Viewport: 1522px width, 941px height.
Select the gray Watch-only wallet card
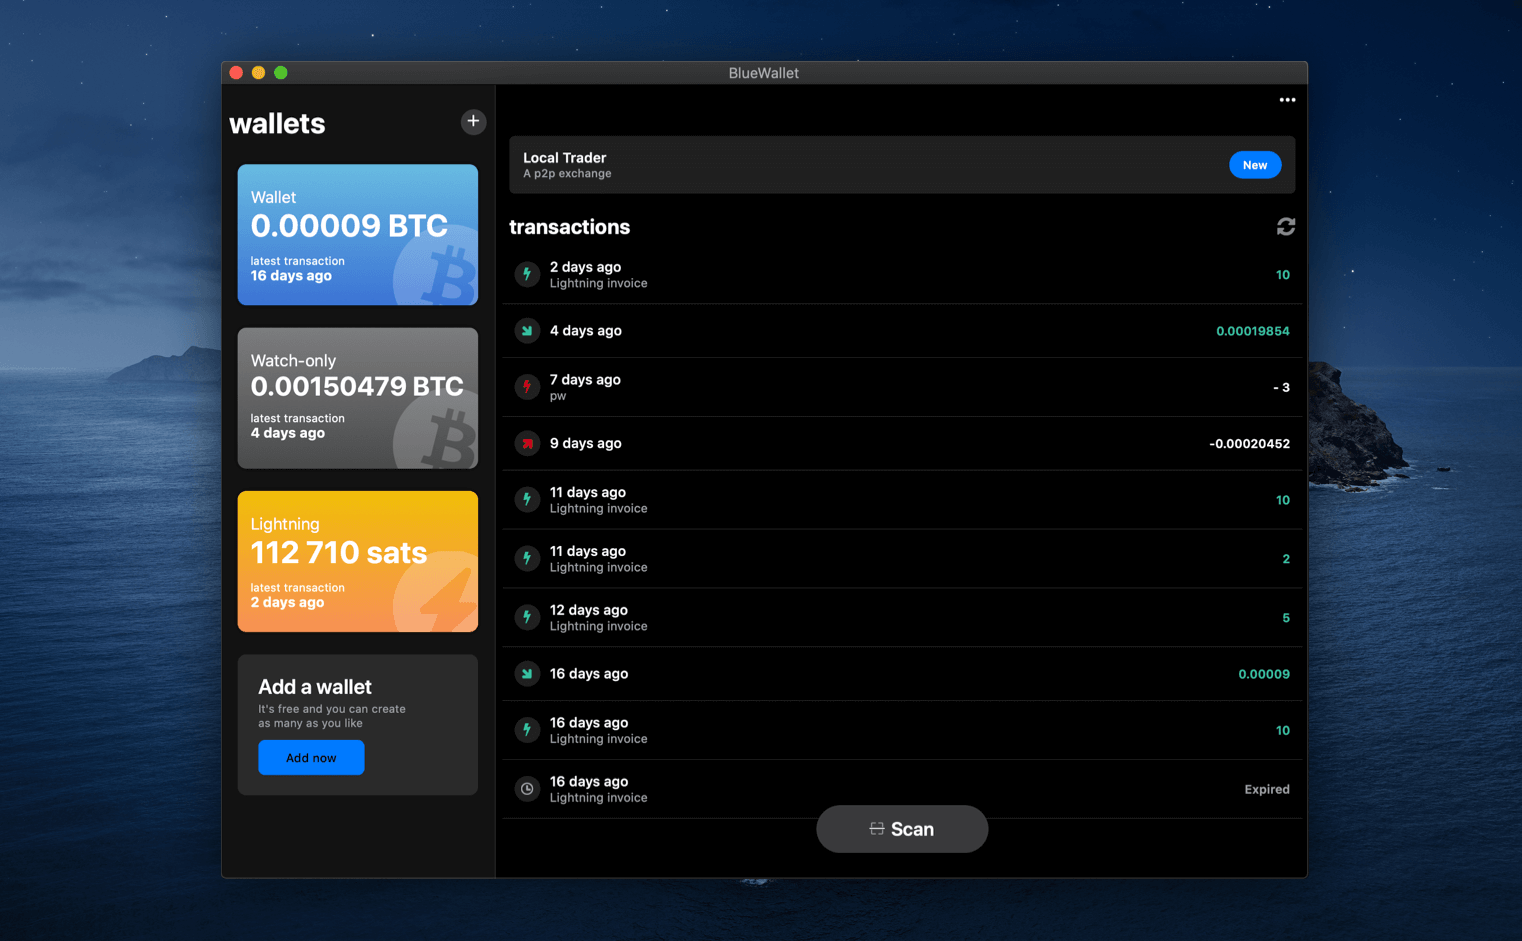tap(358, 398)
